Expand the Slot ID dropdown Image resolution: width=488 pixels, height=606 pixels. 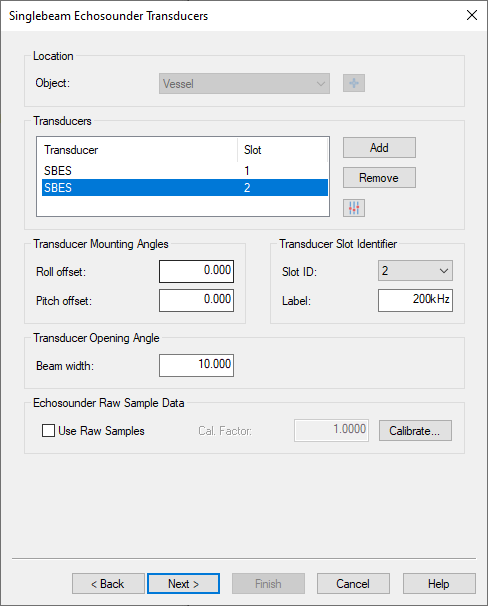click(x=415, y=271)
